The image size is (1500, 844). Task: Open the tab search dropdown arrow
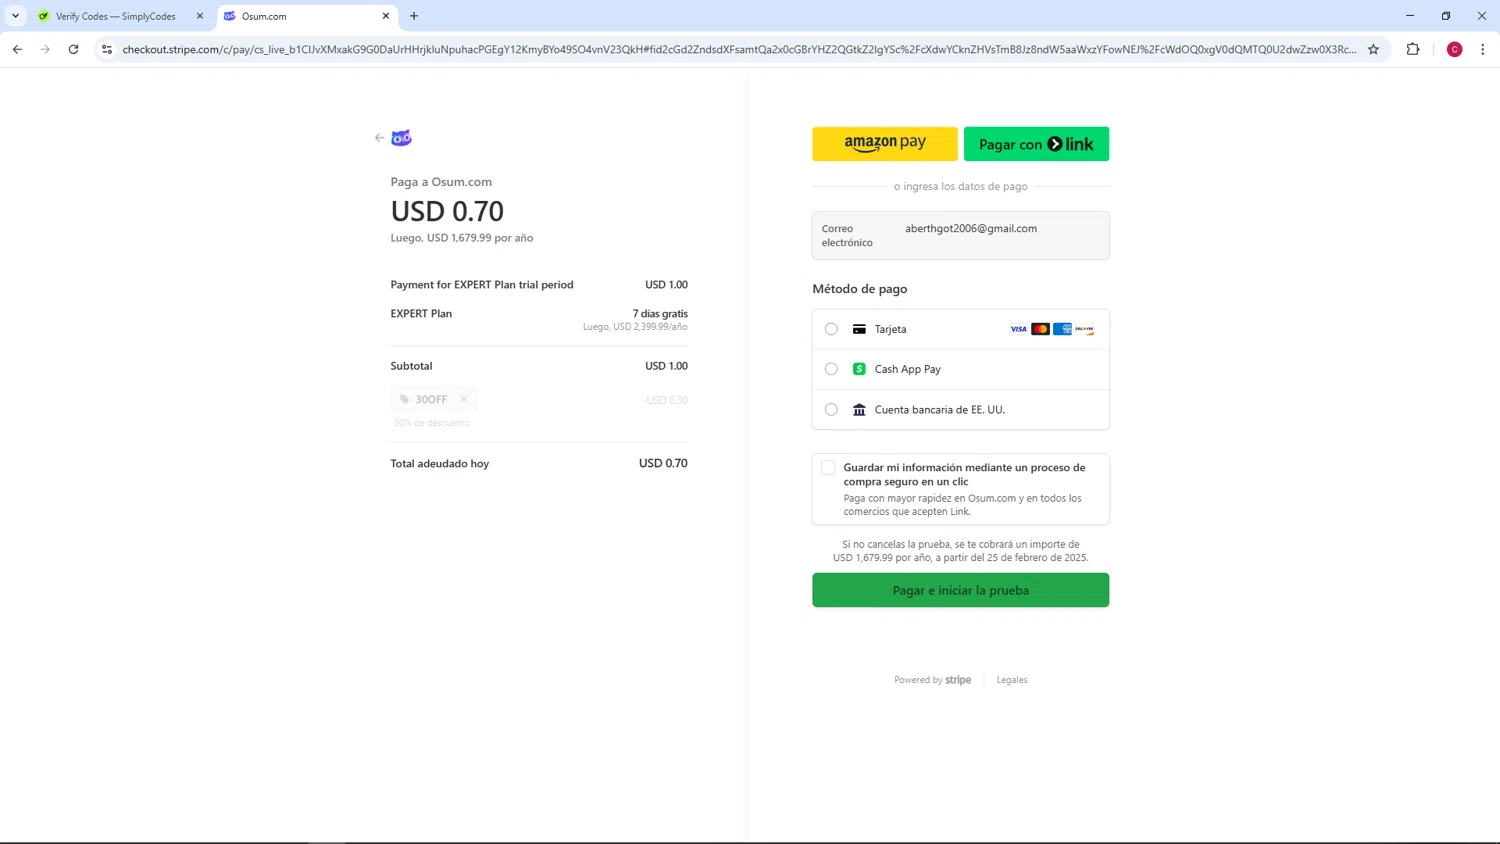pos(16,16)
